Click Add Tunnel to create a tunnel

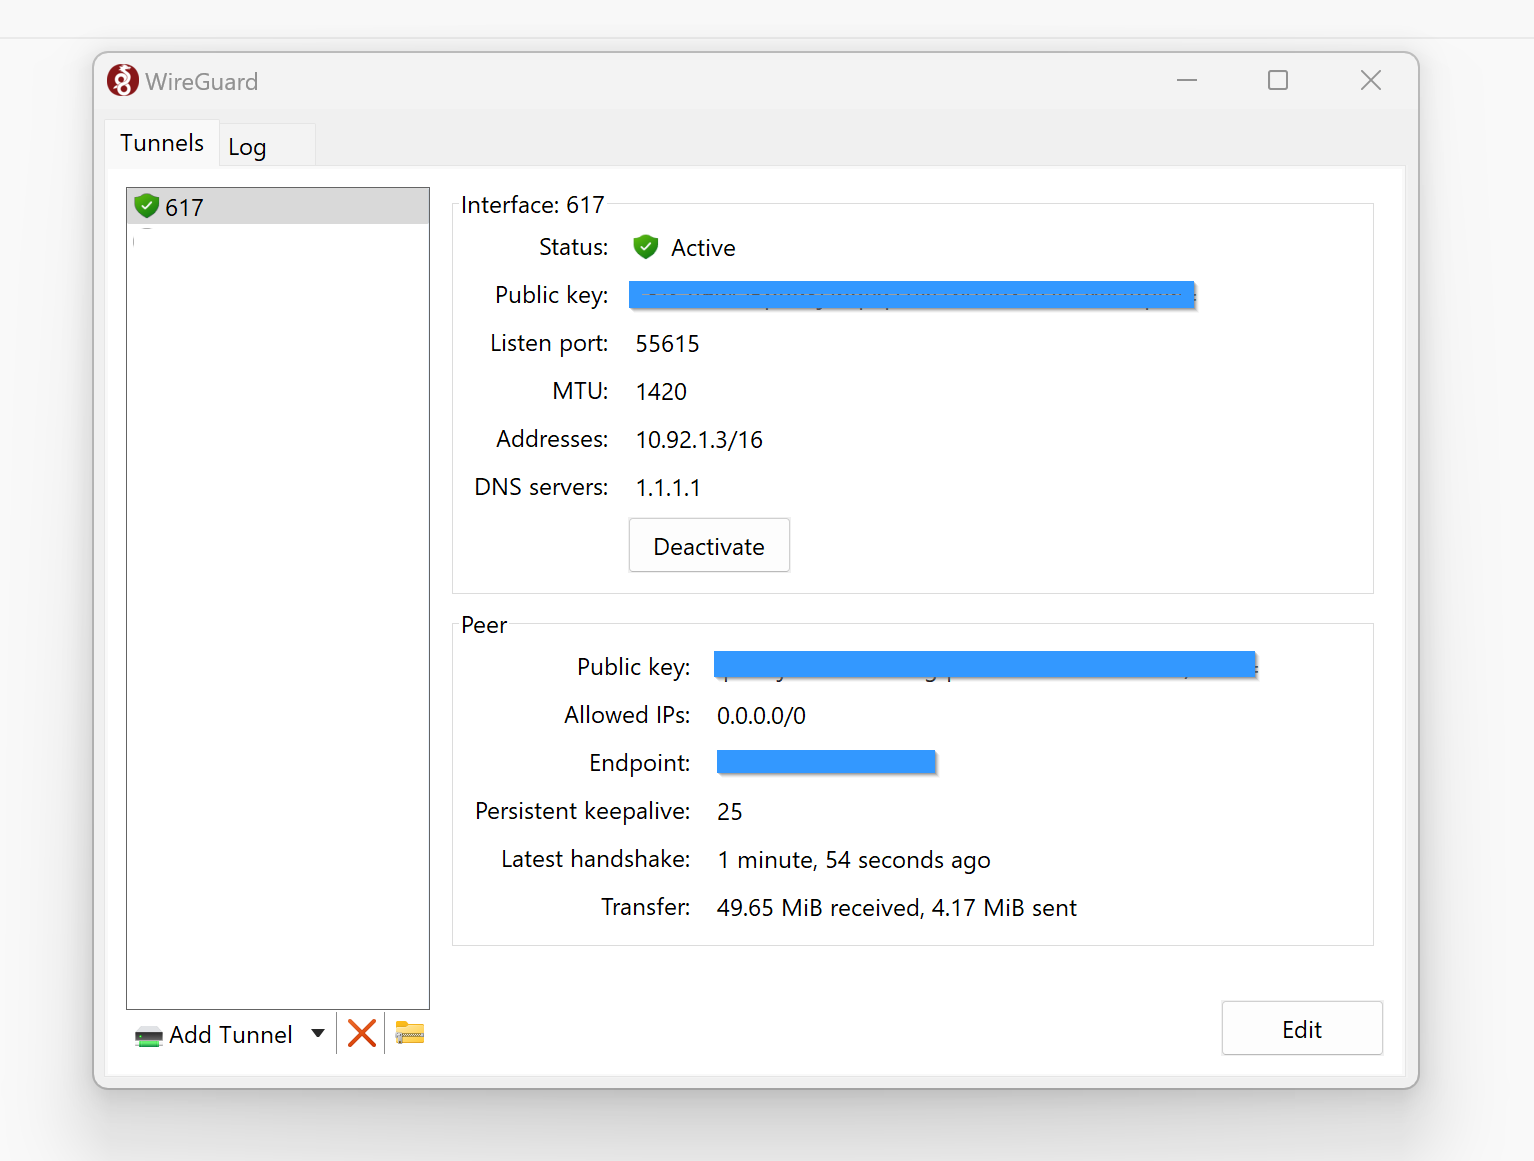[229, 1034]
